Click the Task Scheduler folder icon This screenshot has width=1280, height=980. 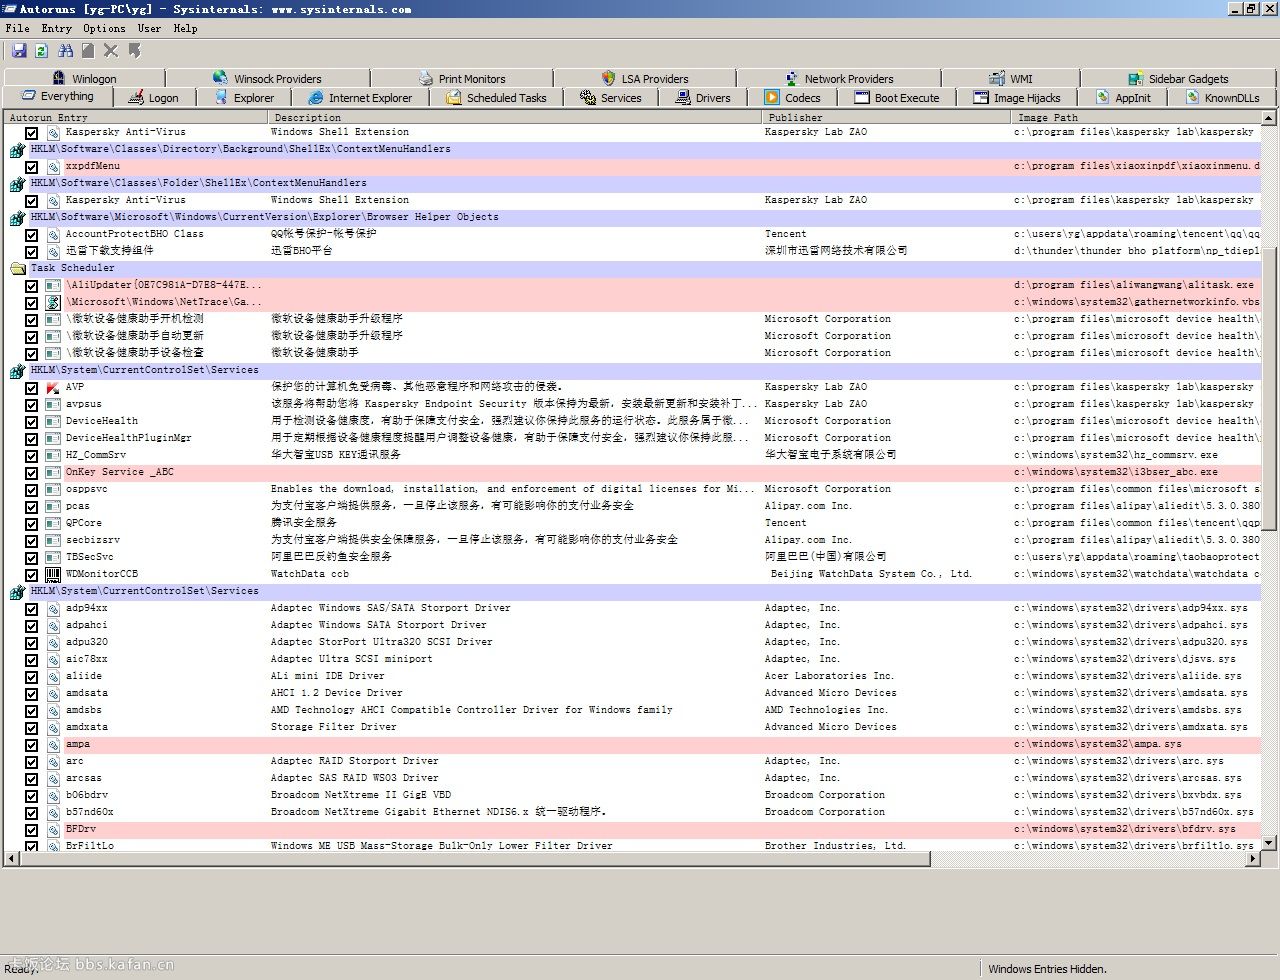point(17,268)
